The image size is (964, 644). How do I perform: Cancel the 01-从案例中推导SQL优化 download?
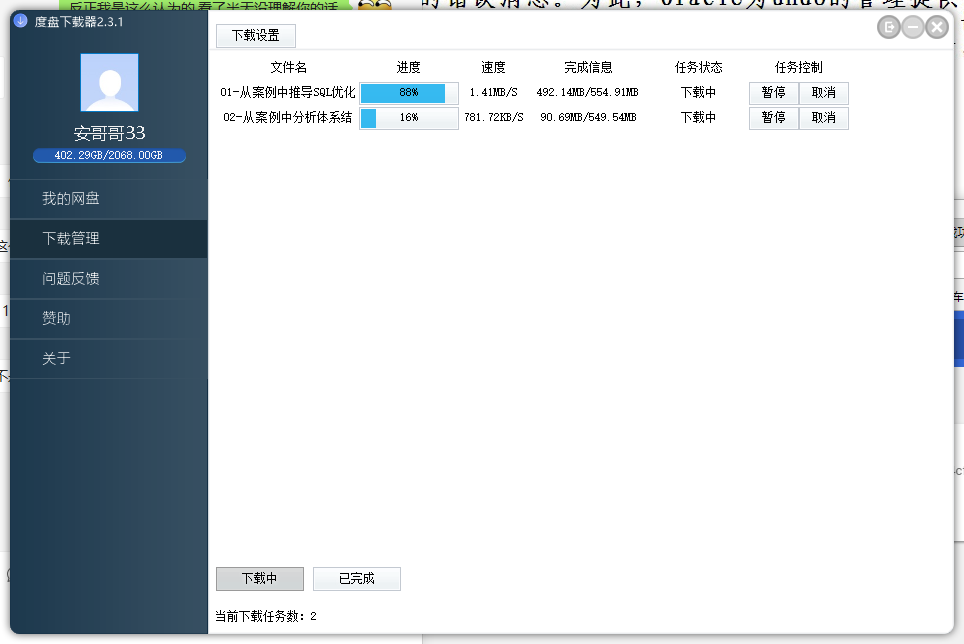[x=824, y=93]
